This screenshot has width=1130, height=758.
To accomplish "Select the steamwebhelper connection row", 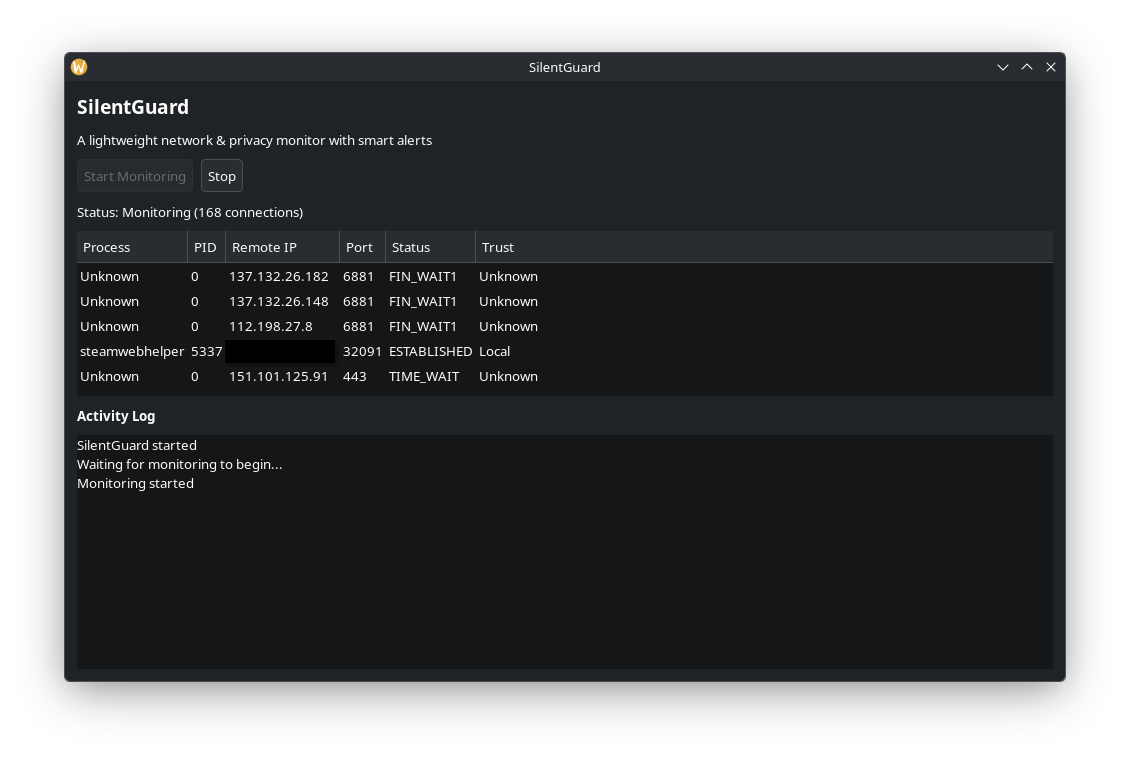I will (x=300, y=351).
